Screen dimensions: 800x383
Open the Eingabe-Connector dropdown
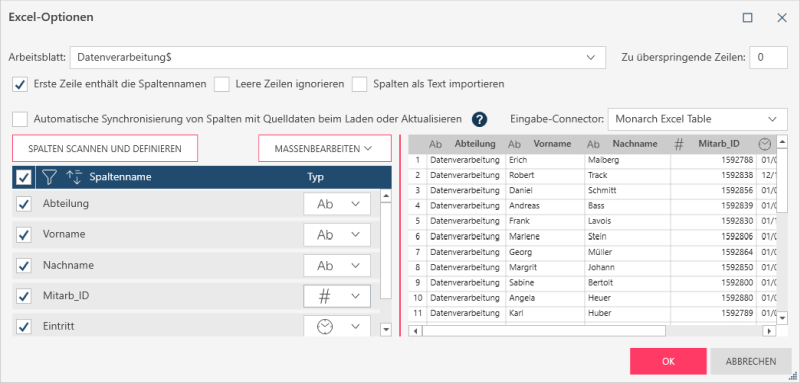pos(697,119)
